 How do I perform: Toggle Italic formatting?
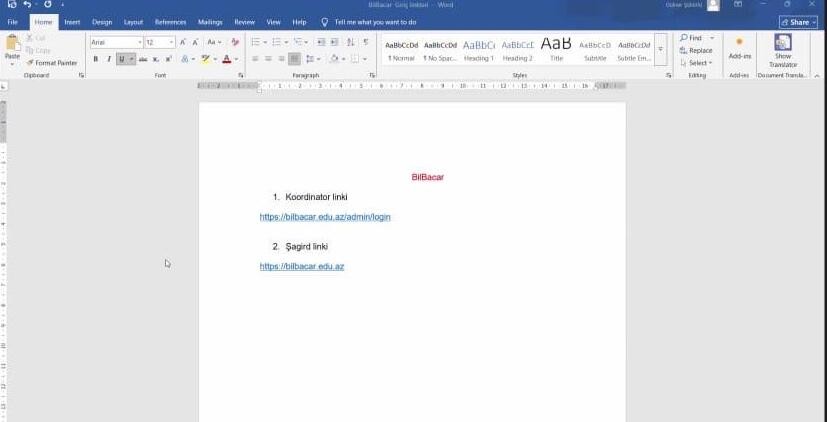pyautogui.click(x=108, y=59)
